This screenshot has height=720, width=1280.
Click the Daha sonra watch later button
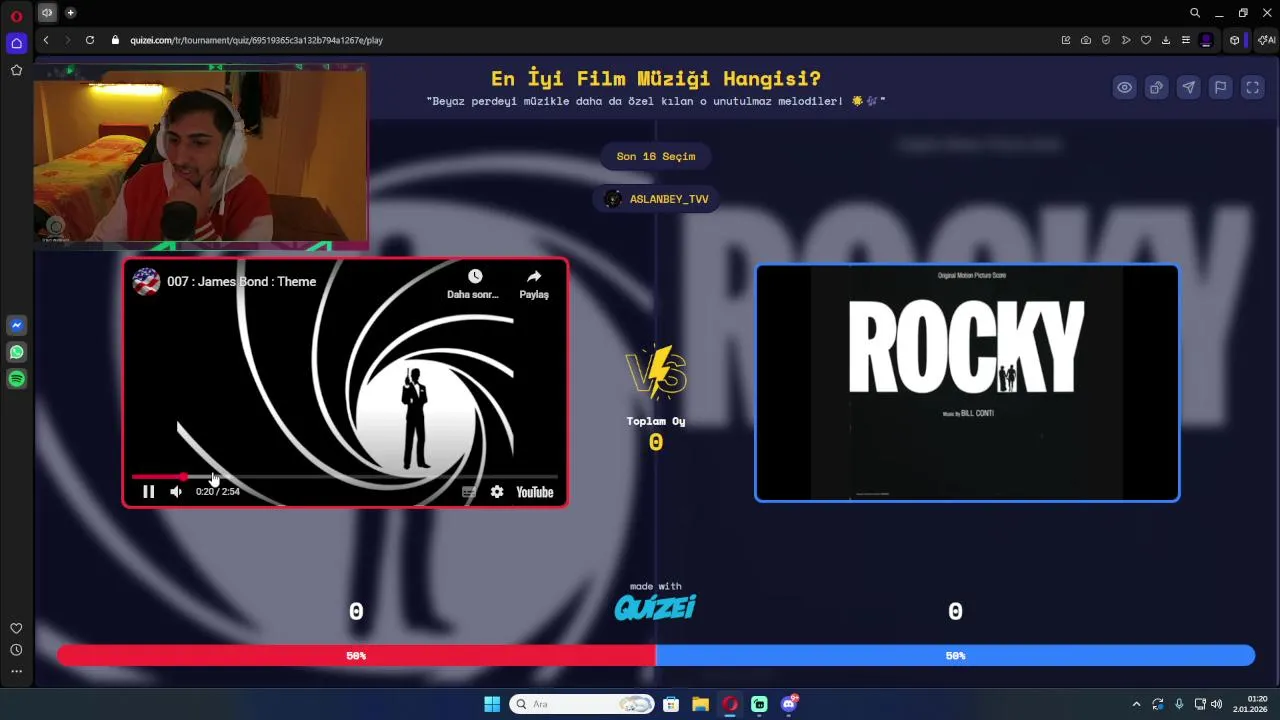click(473, 284)
